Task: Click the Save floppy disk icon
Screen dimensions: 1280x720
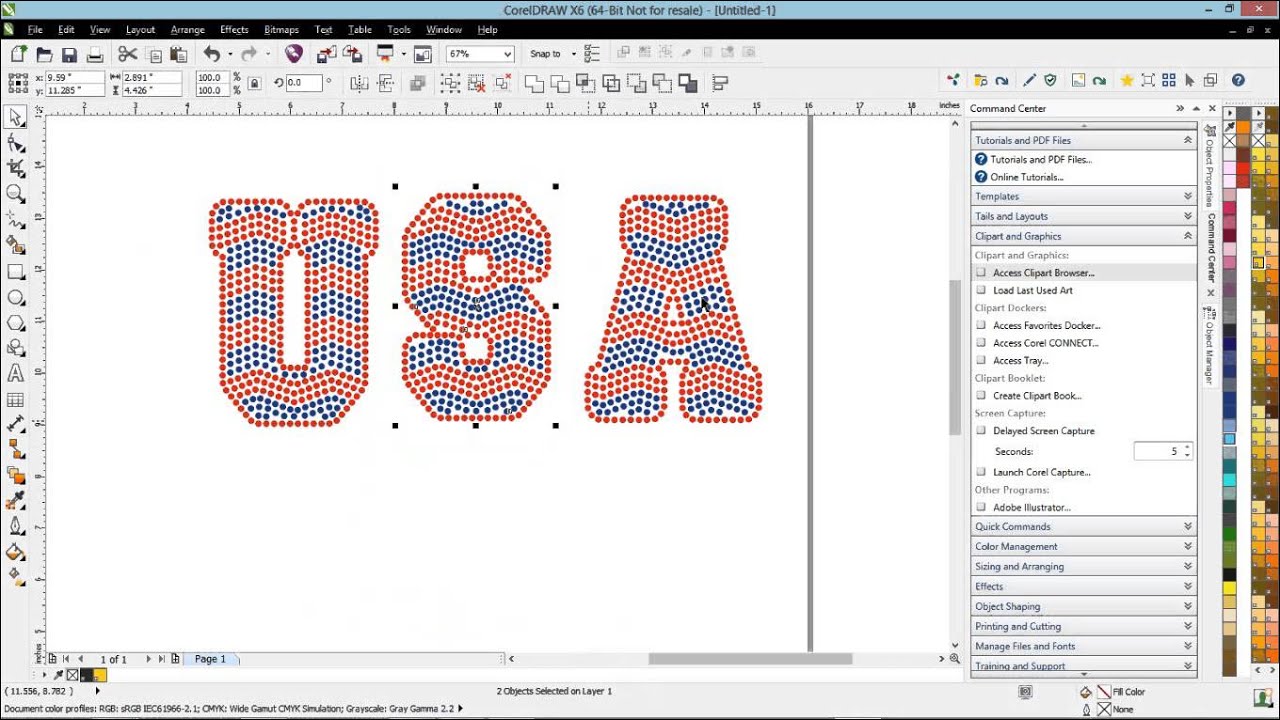Action: pos(69,54)
